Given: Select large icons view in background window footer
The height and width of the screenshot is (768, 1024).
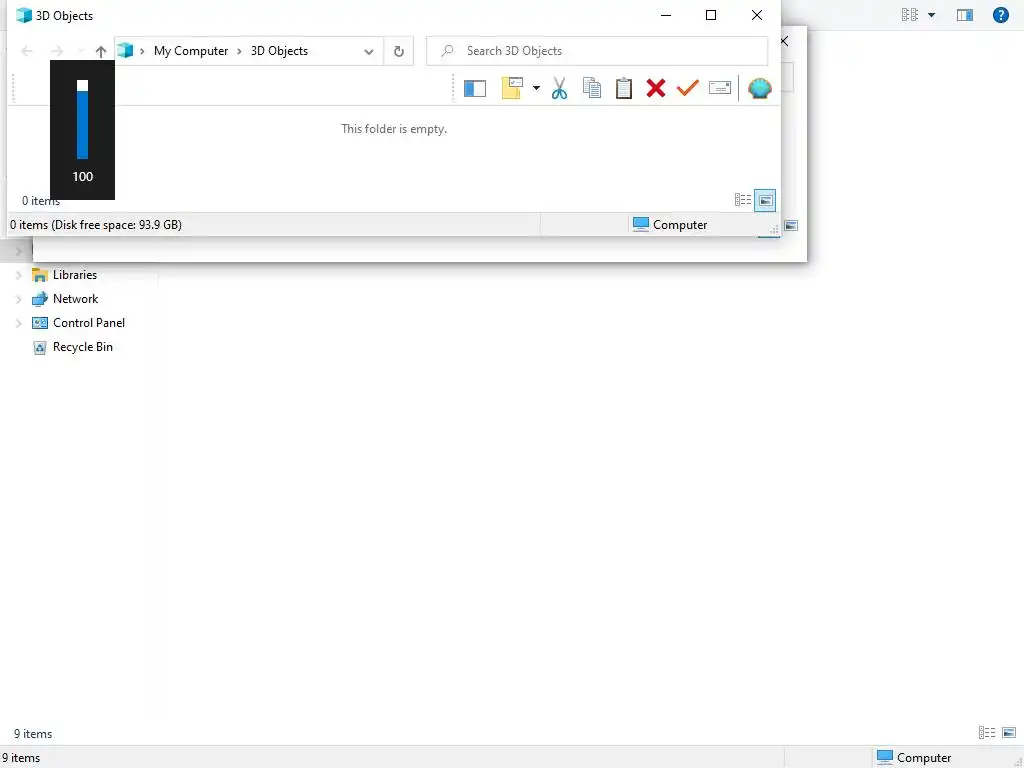Looking at the screenshot, I should click(x=1009, y=733).
